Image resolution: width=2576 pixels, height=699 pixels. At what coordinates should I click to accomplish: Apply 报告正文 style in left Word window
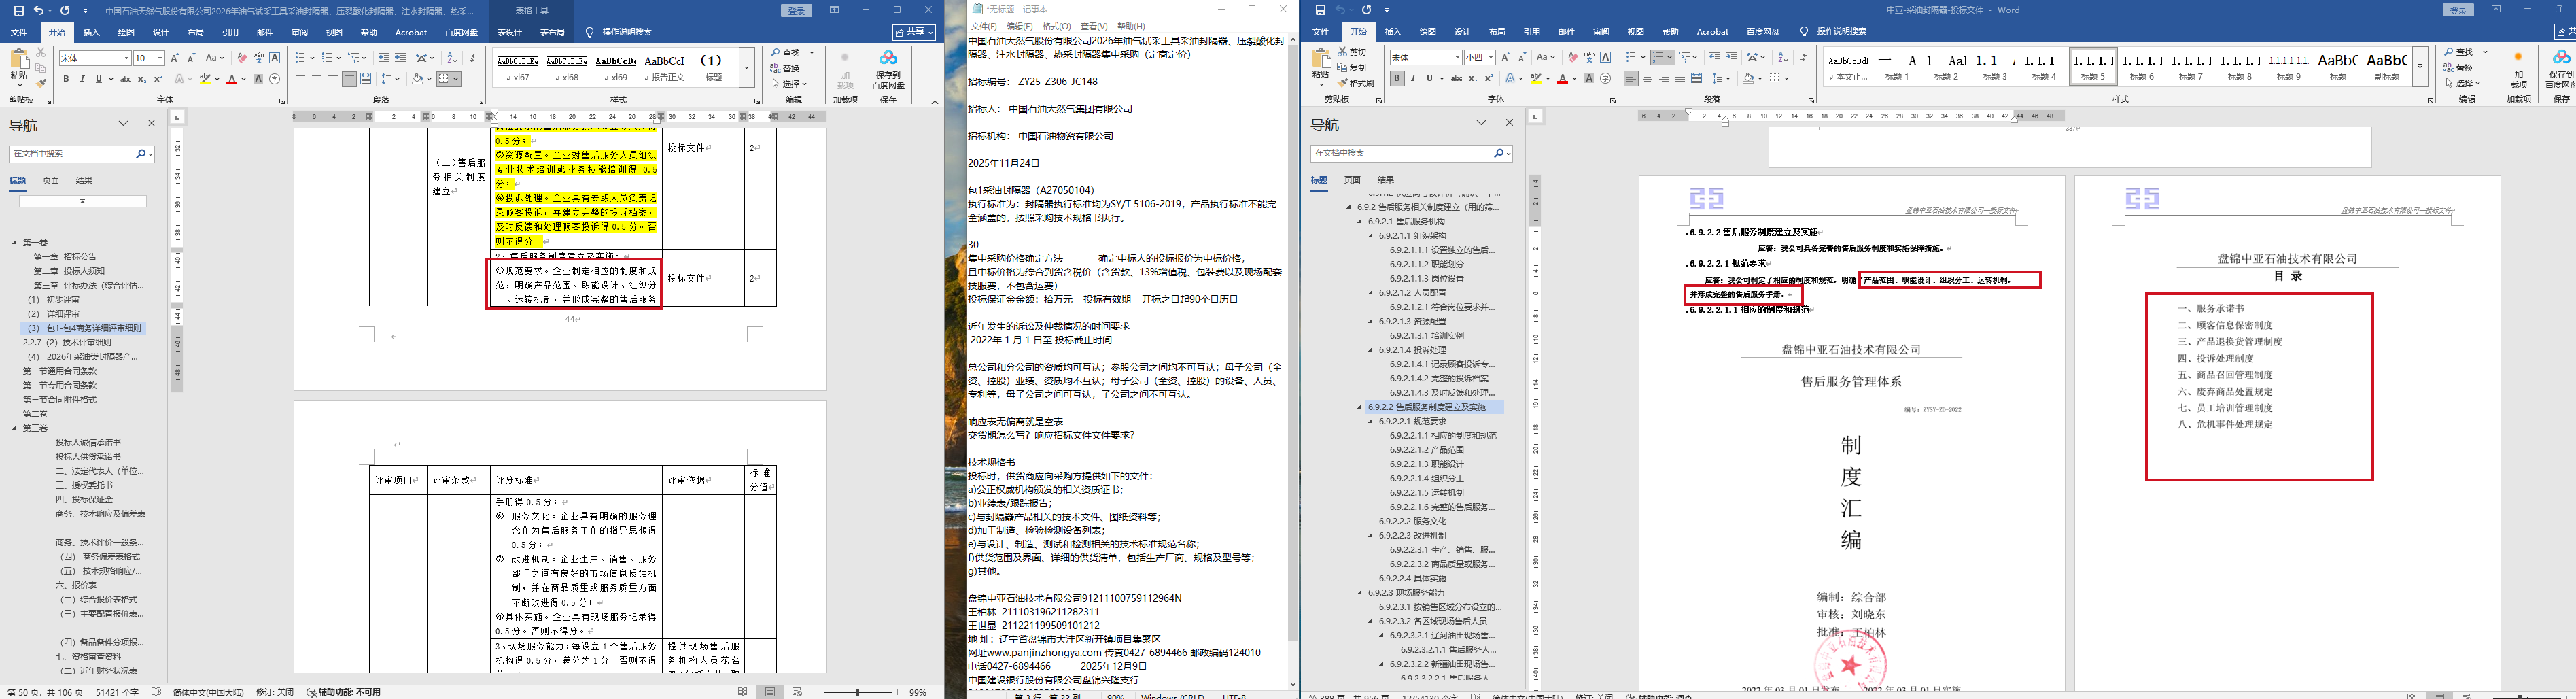pyautogui.click(x=666, y=66)
